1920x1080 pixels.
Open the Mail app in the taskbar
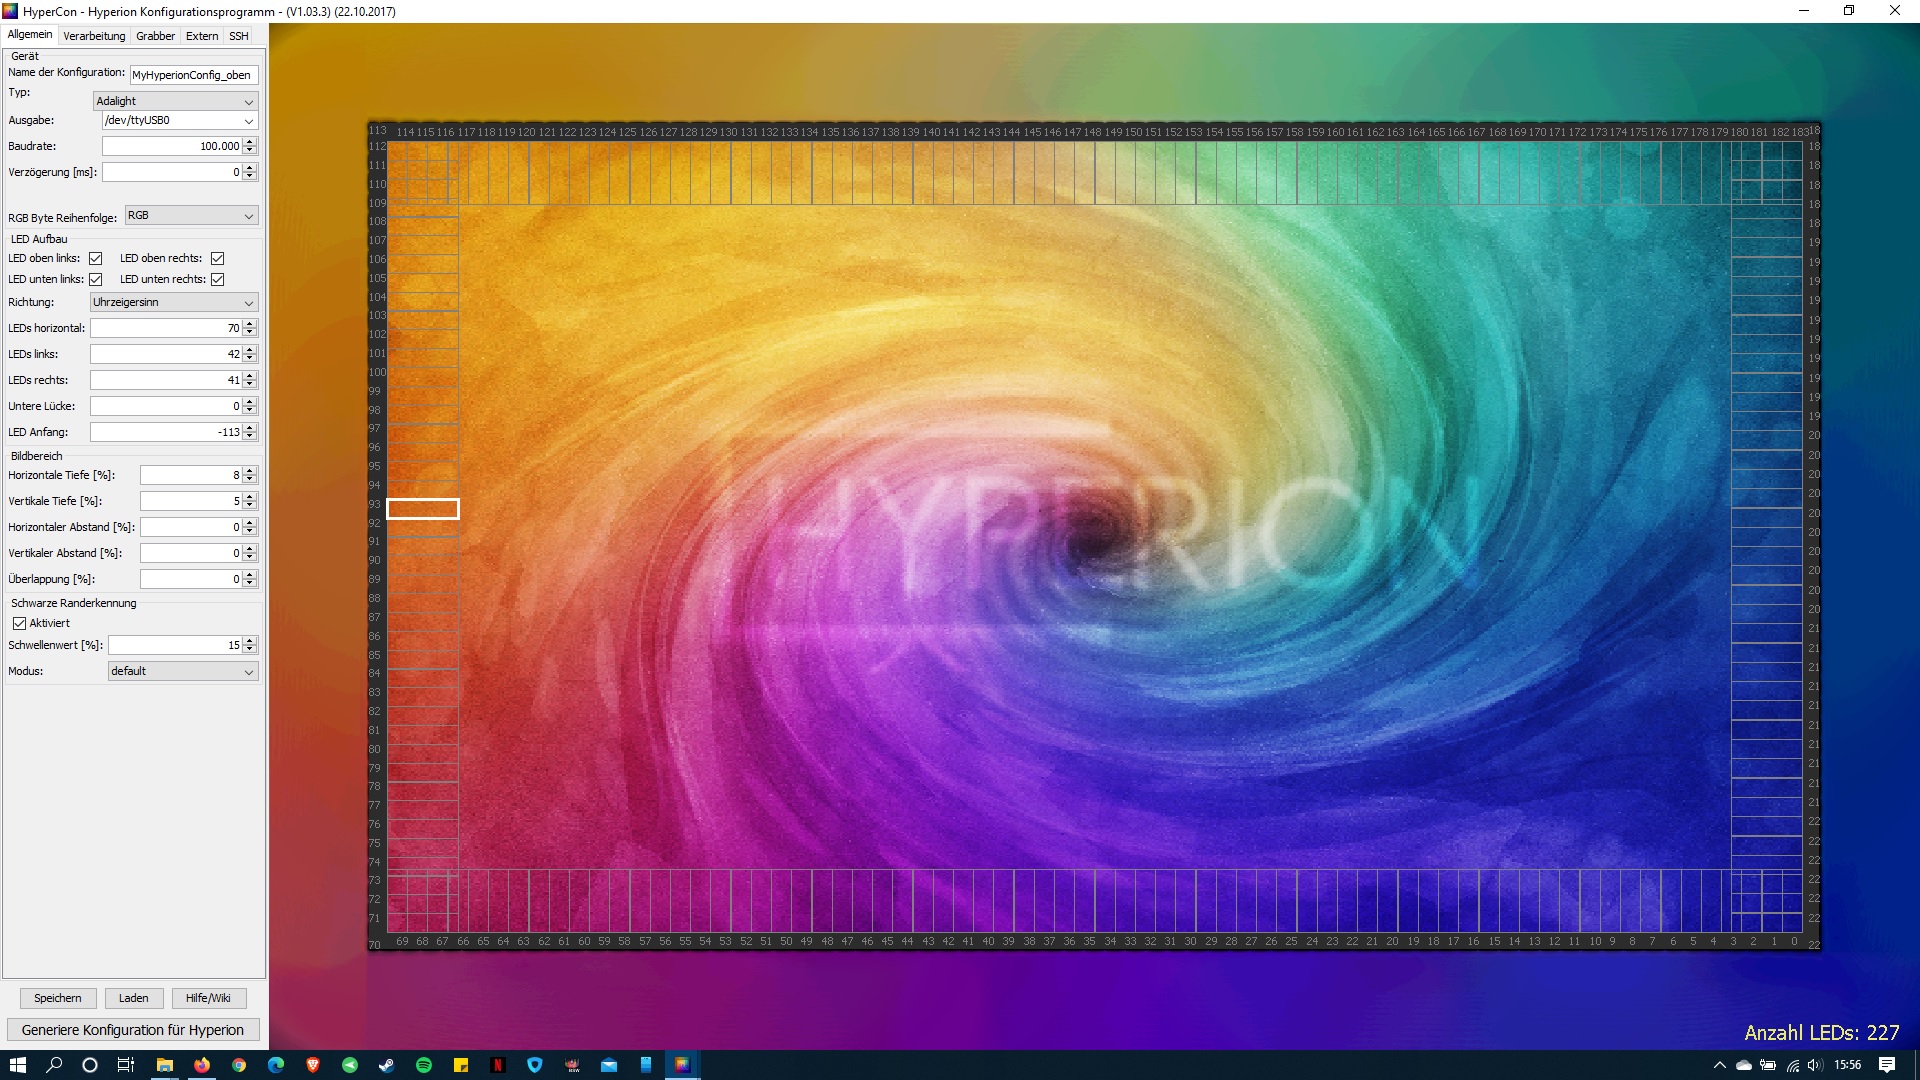tap(608, 1065)
